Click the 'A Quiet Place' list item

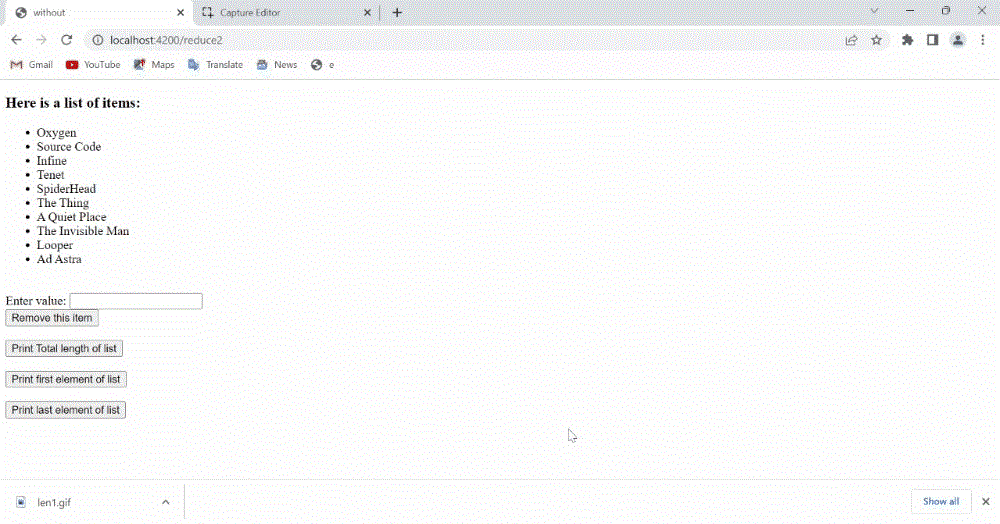tap(71, 217)
